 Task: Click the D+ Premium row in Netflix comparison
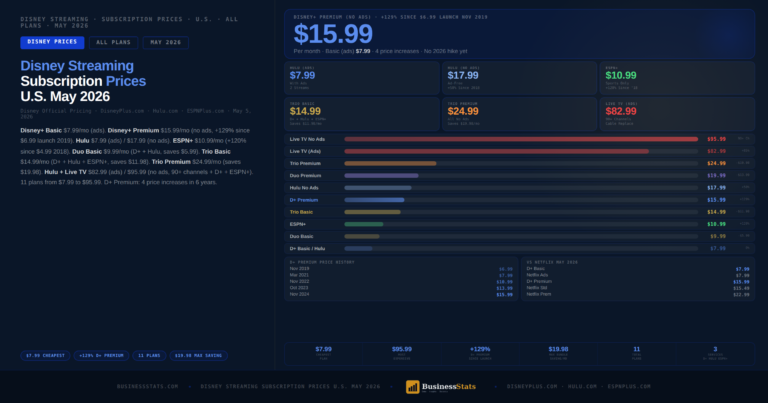coord(638,282)
